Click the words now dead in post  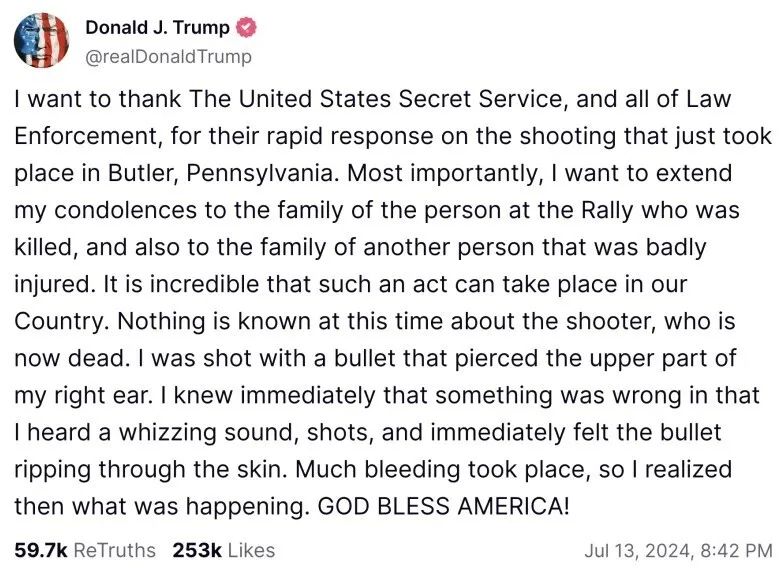[x=68, y=358]
